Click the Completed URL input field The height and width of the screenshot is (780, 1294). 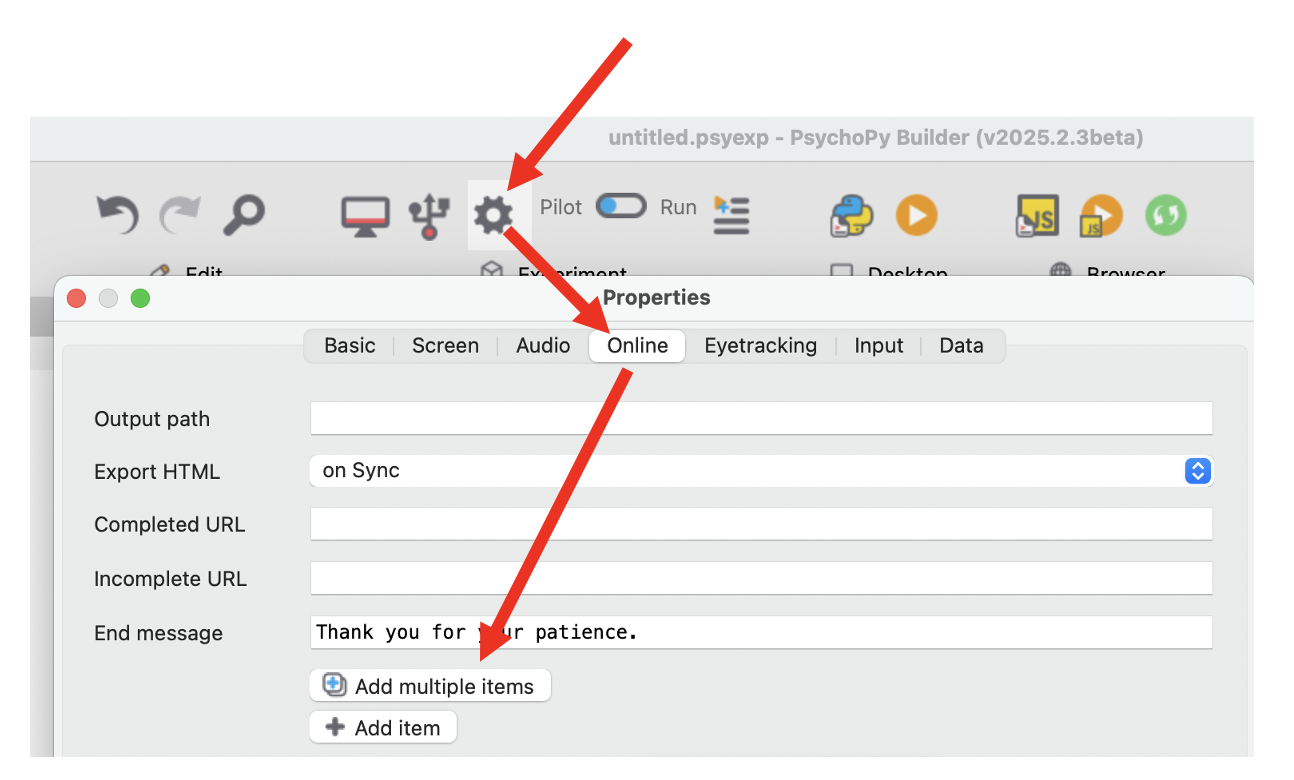(761, 524)
